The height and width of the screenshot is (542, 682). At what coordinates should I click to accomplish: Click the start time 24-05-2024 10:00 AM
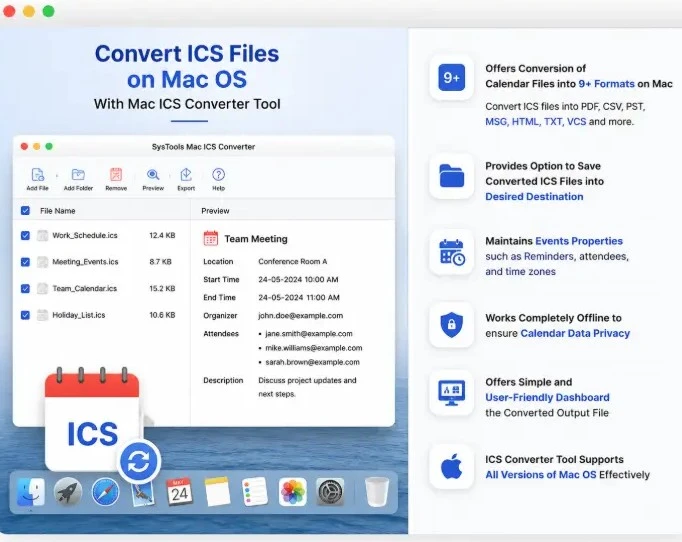[x=298, y=279]
